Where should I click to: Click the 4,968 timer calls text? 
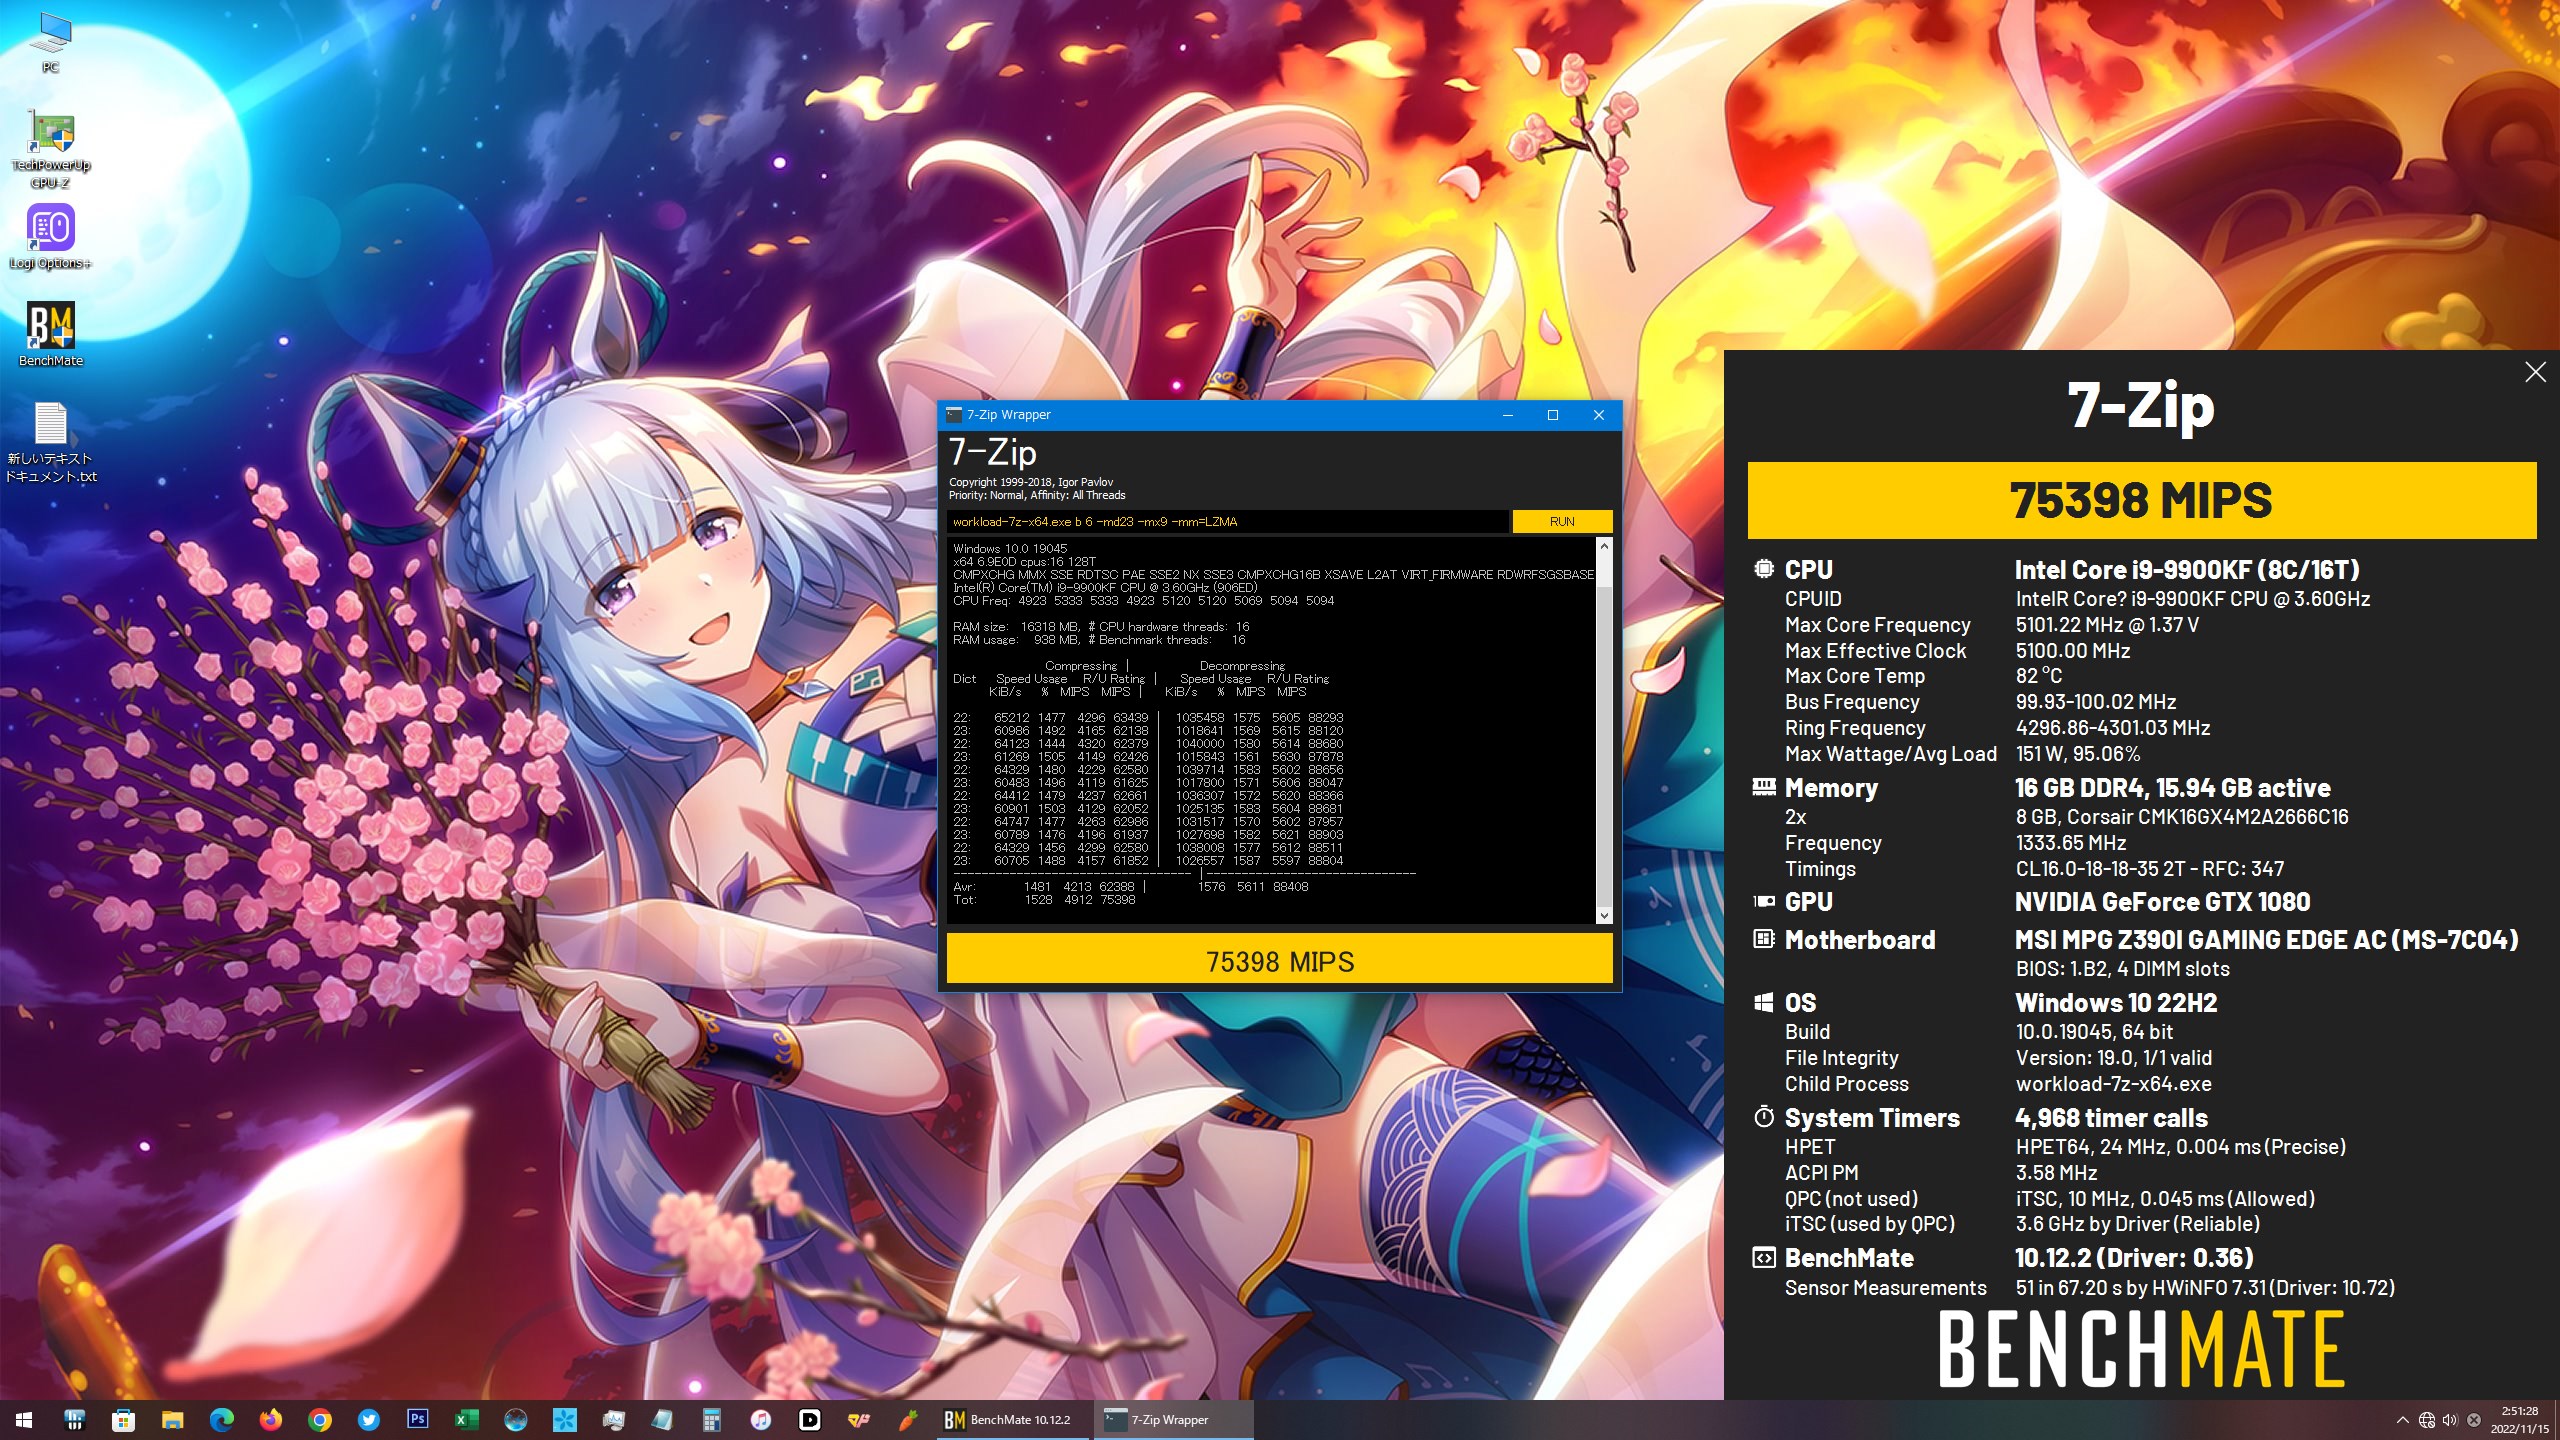click(2111, 1118)
